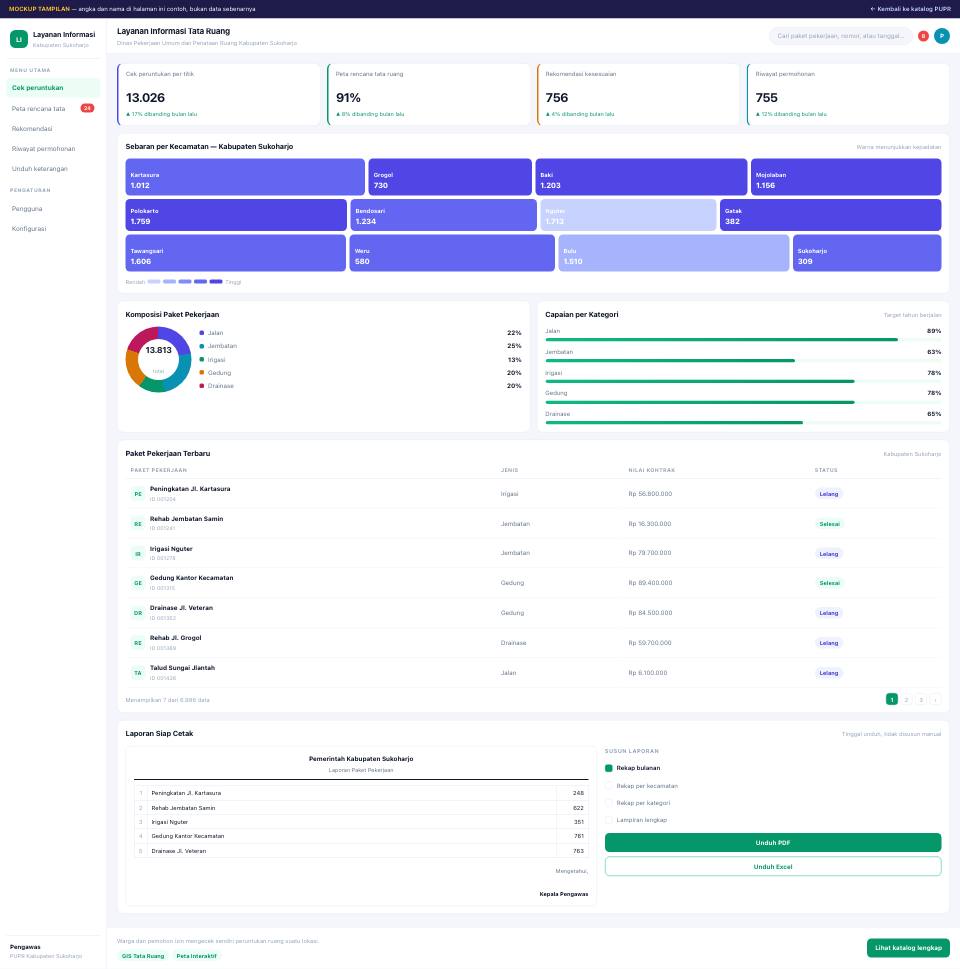This screenshot has width=960, height=969.
Task: Open the Unduh keterangan menu item
Action: point(53,169)
